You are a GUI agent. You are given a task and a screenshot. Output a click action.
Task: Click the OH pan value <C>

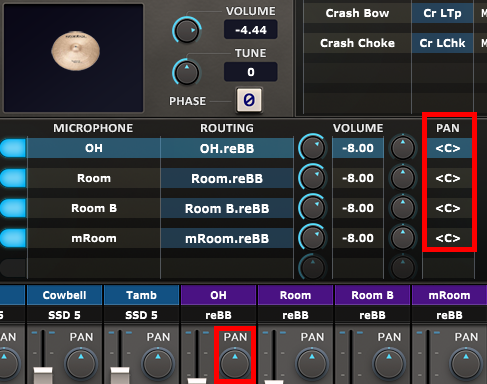click(x=448, y=148)
